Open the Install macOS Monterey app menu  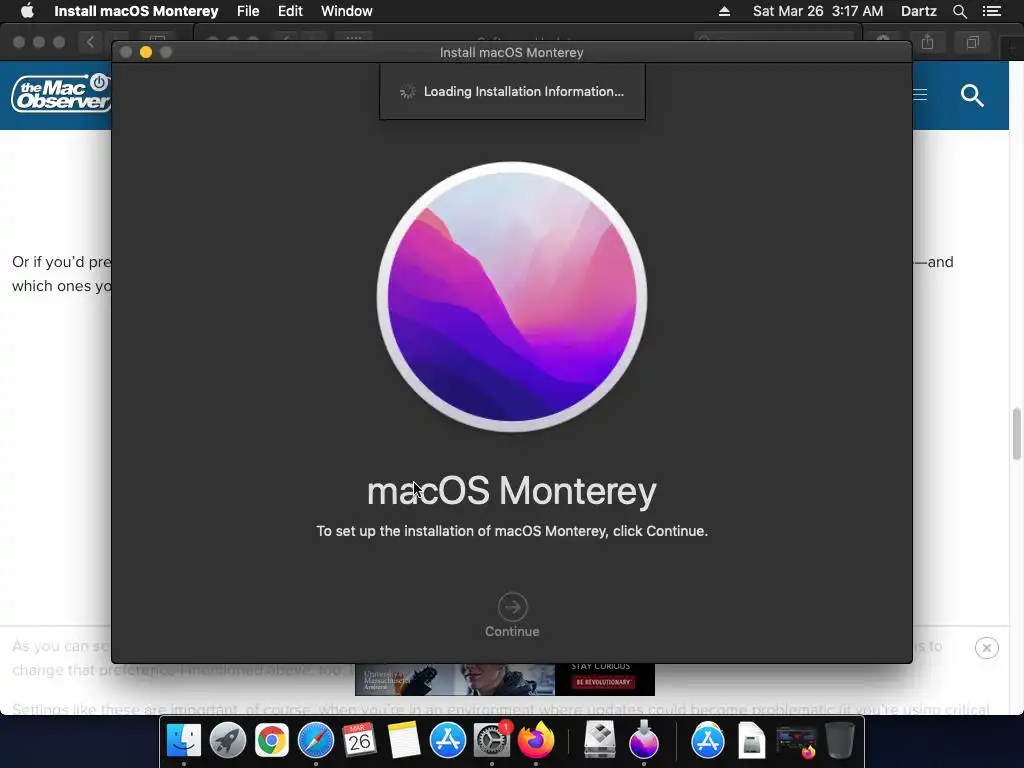[136, 11]
